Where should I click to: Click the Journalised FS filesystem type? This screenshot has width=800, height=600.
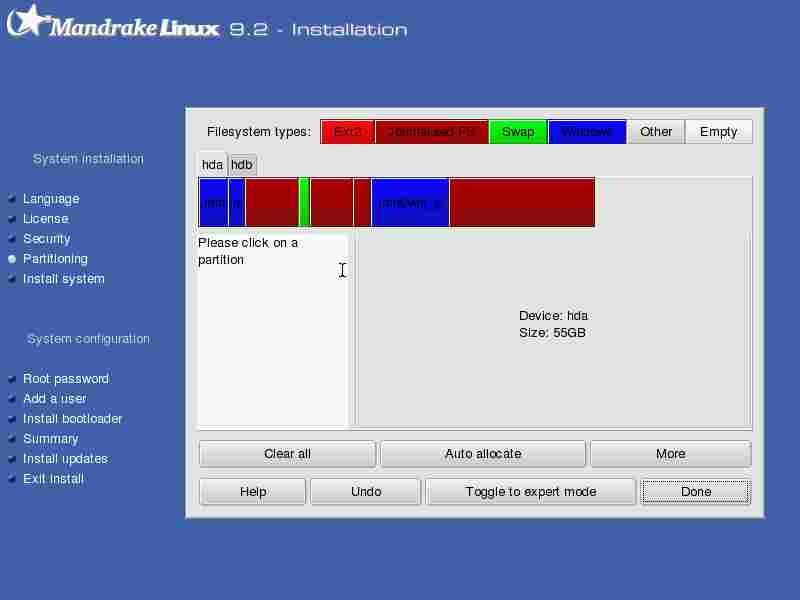point(431,132)
